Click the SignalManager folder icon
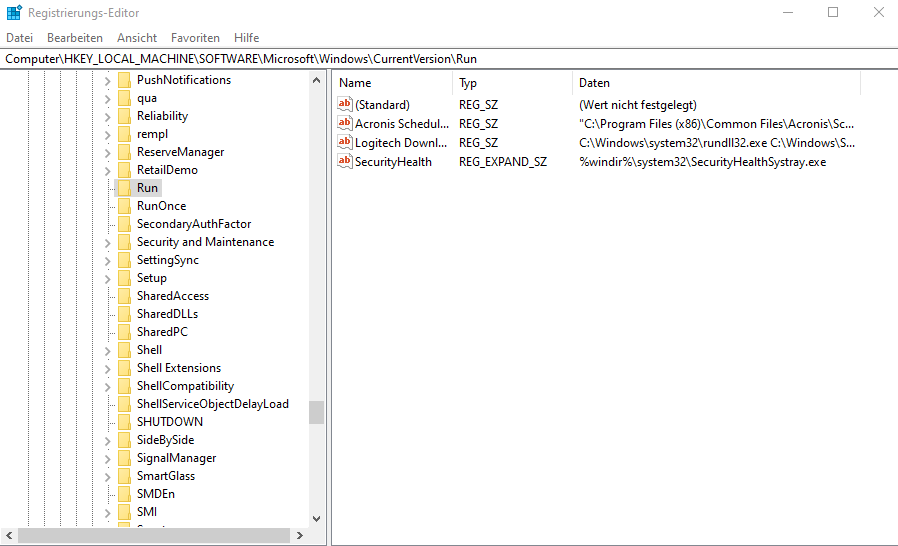The image size is (898, 546). (x=124, y=458)
